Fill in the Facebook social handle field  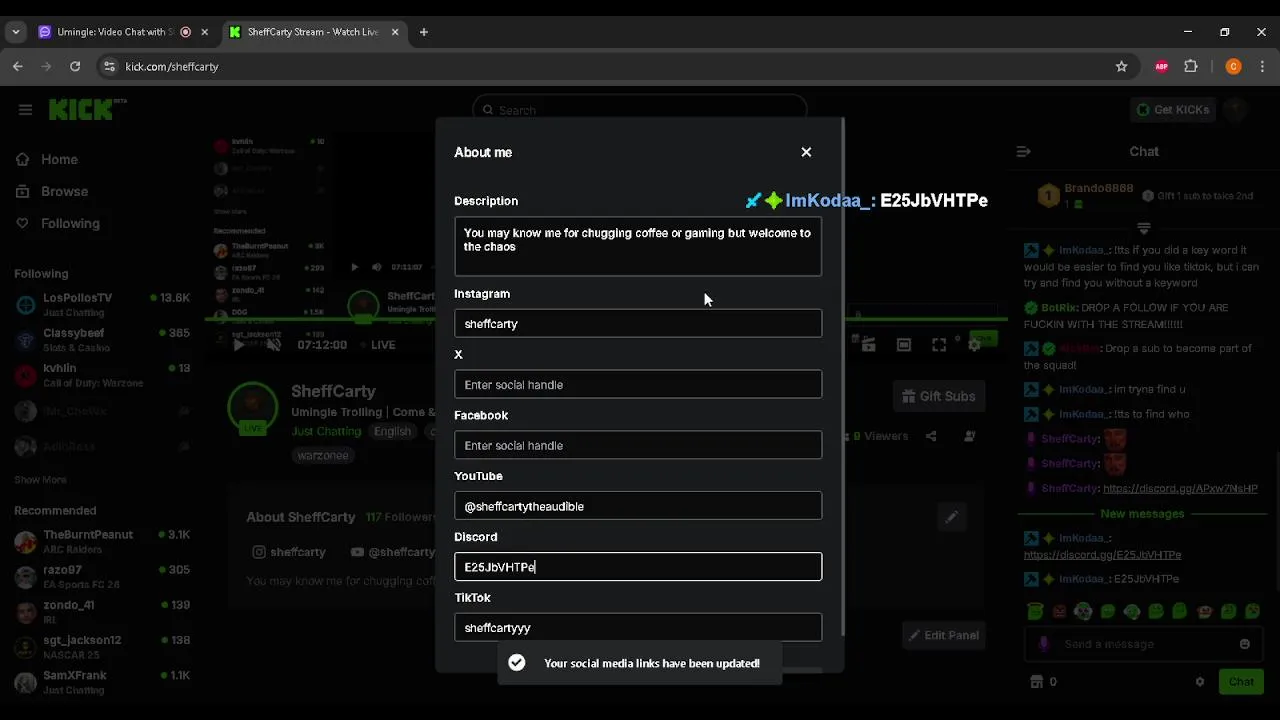tap(638, 445)
